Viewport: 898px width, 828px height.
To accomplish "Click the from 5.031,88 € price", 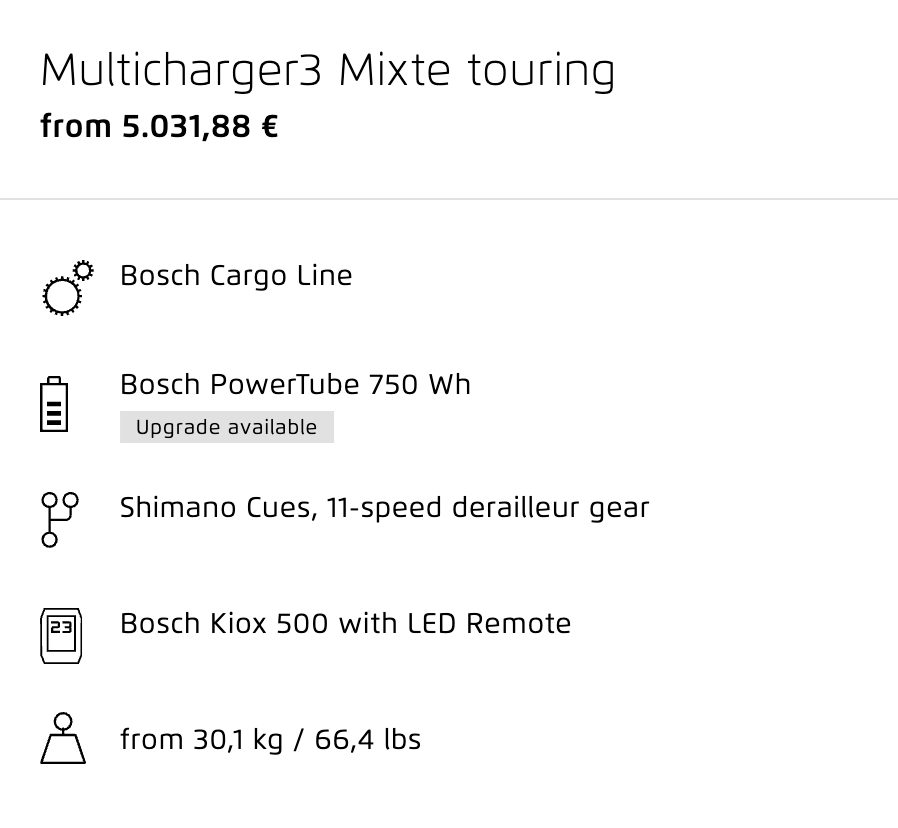I will coord(159,127).
